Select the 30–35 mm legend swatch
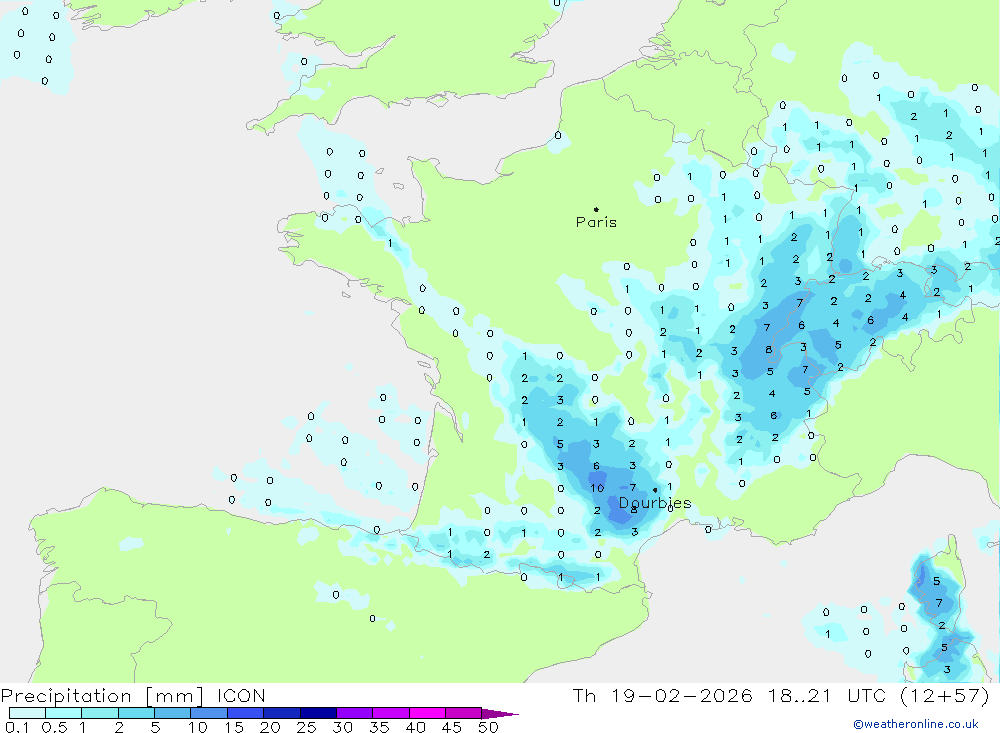The height and width of the screenshot is (733, 1000). [x=354, y=713]
